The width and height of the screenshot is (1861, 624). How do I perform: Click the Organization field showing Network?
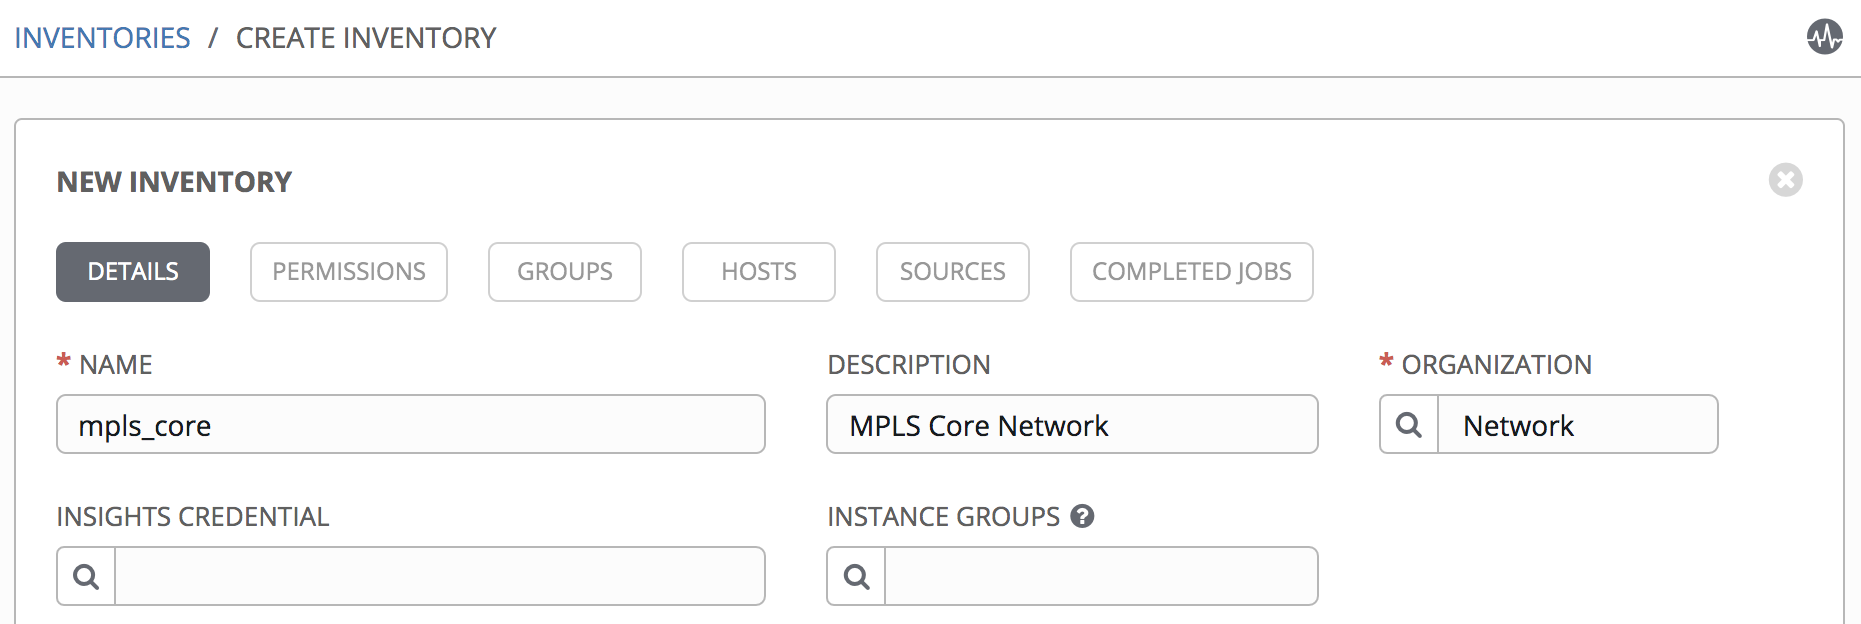(1578, 425)
